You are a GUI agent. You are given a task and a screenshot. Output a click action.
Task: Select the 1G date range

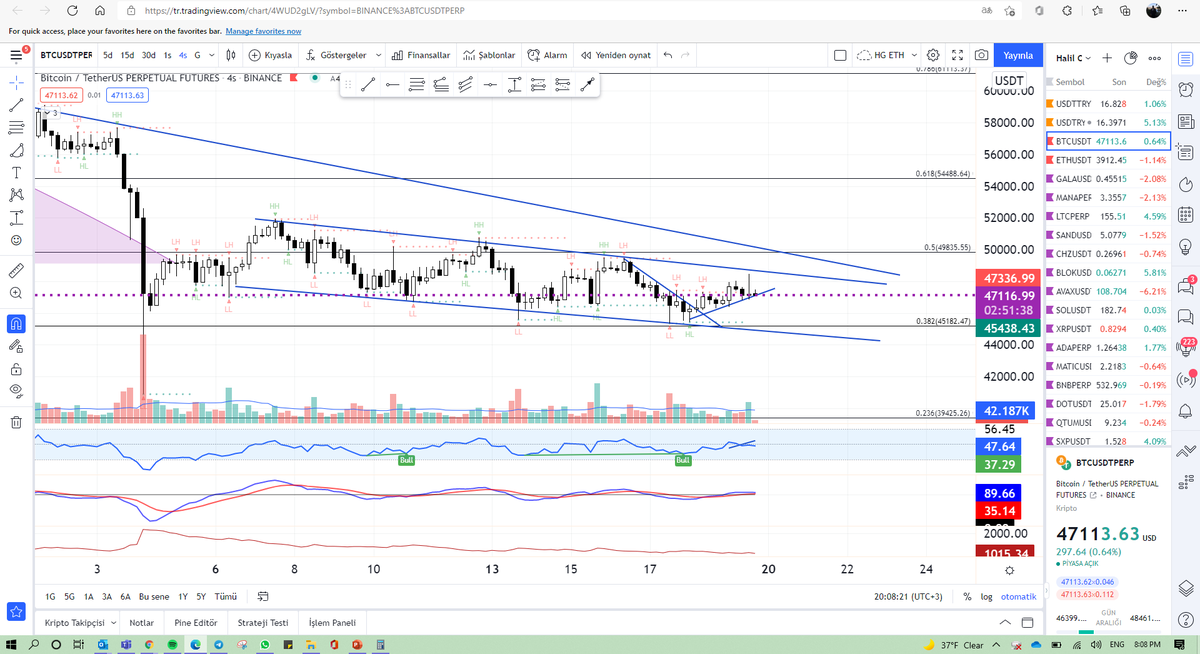coord(50,596)
